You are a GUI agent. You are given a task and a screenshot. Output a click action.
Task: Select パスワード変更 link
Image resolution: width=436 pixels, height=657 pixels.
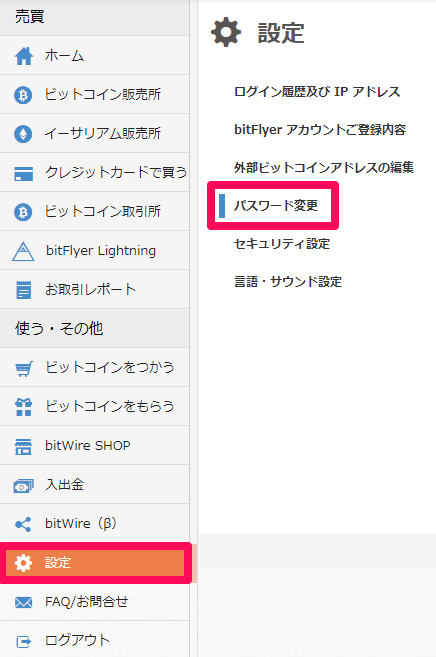point(276,206)
